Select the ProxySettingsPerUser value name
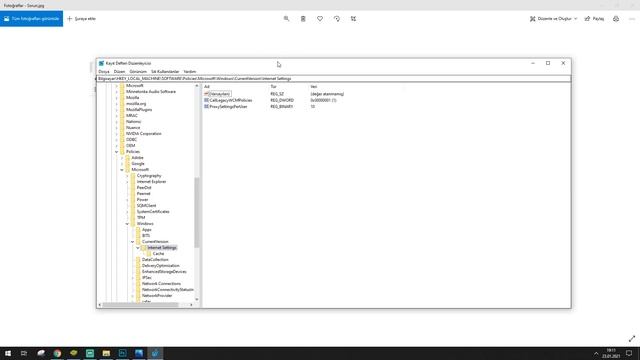 coord(228,106)
